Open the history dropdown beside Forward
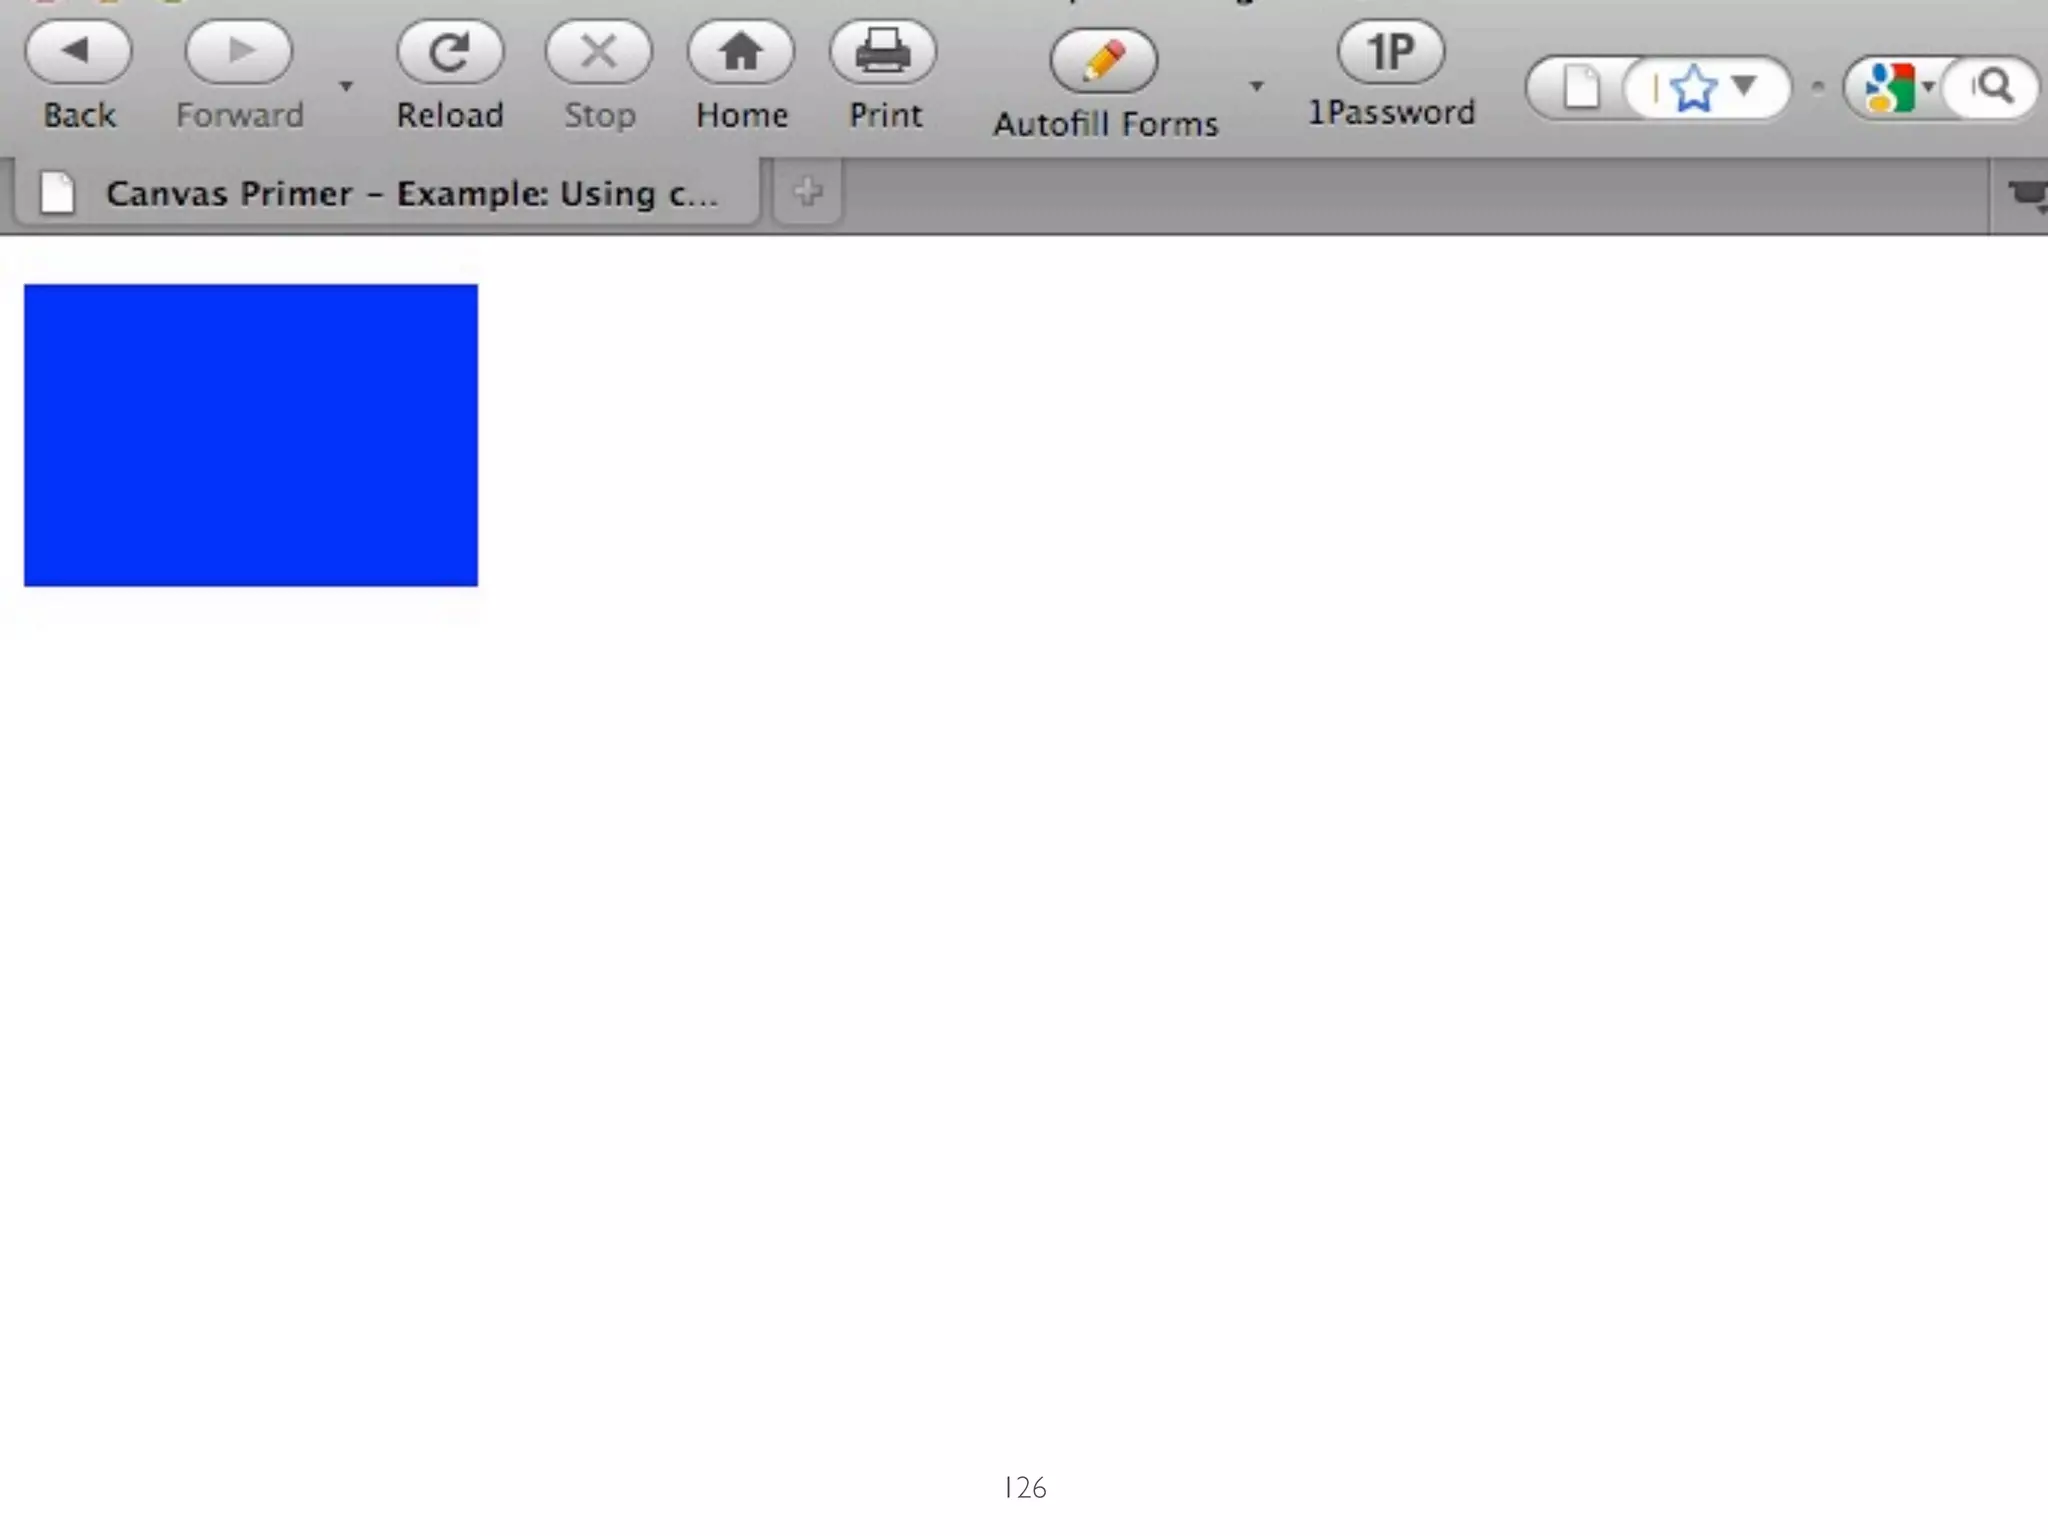2048x1536 pixels. click(346, 87)
